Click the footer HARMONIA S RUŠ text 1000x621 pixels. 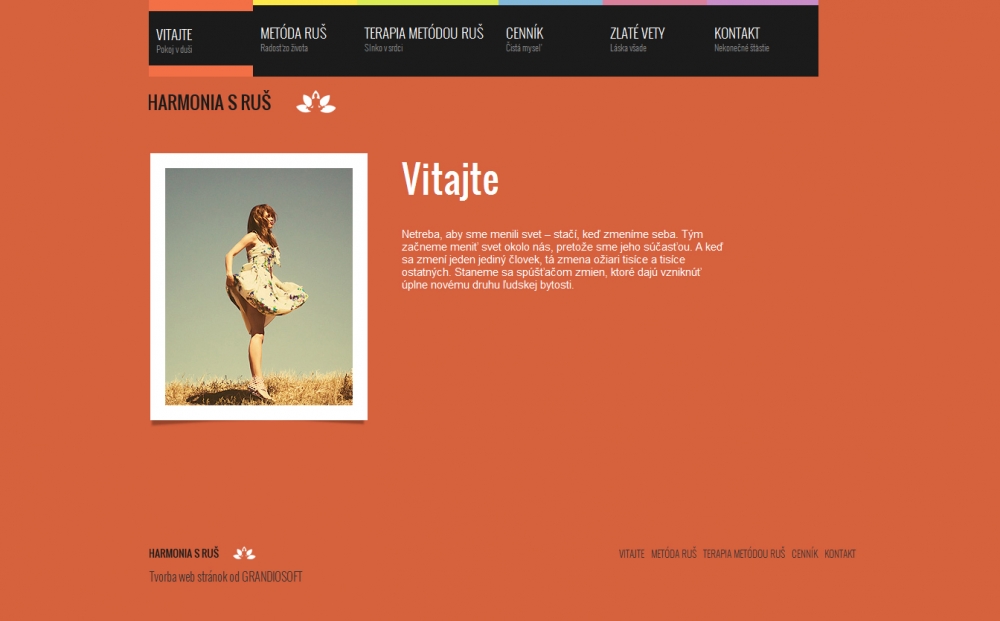click(x=184, y=553)
